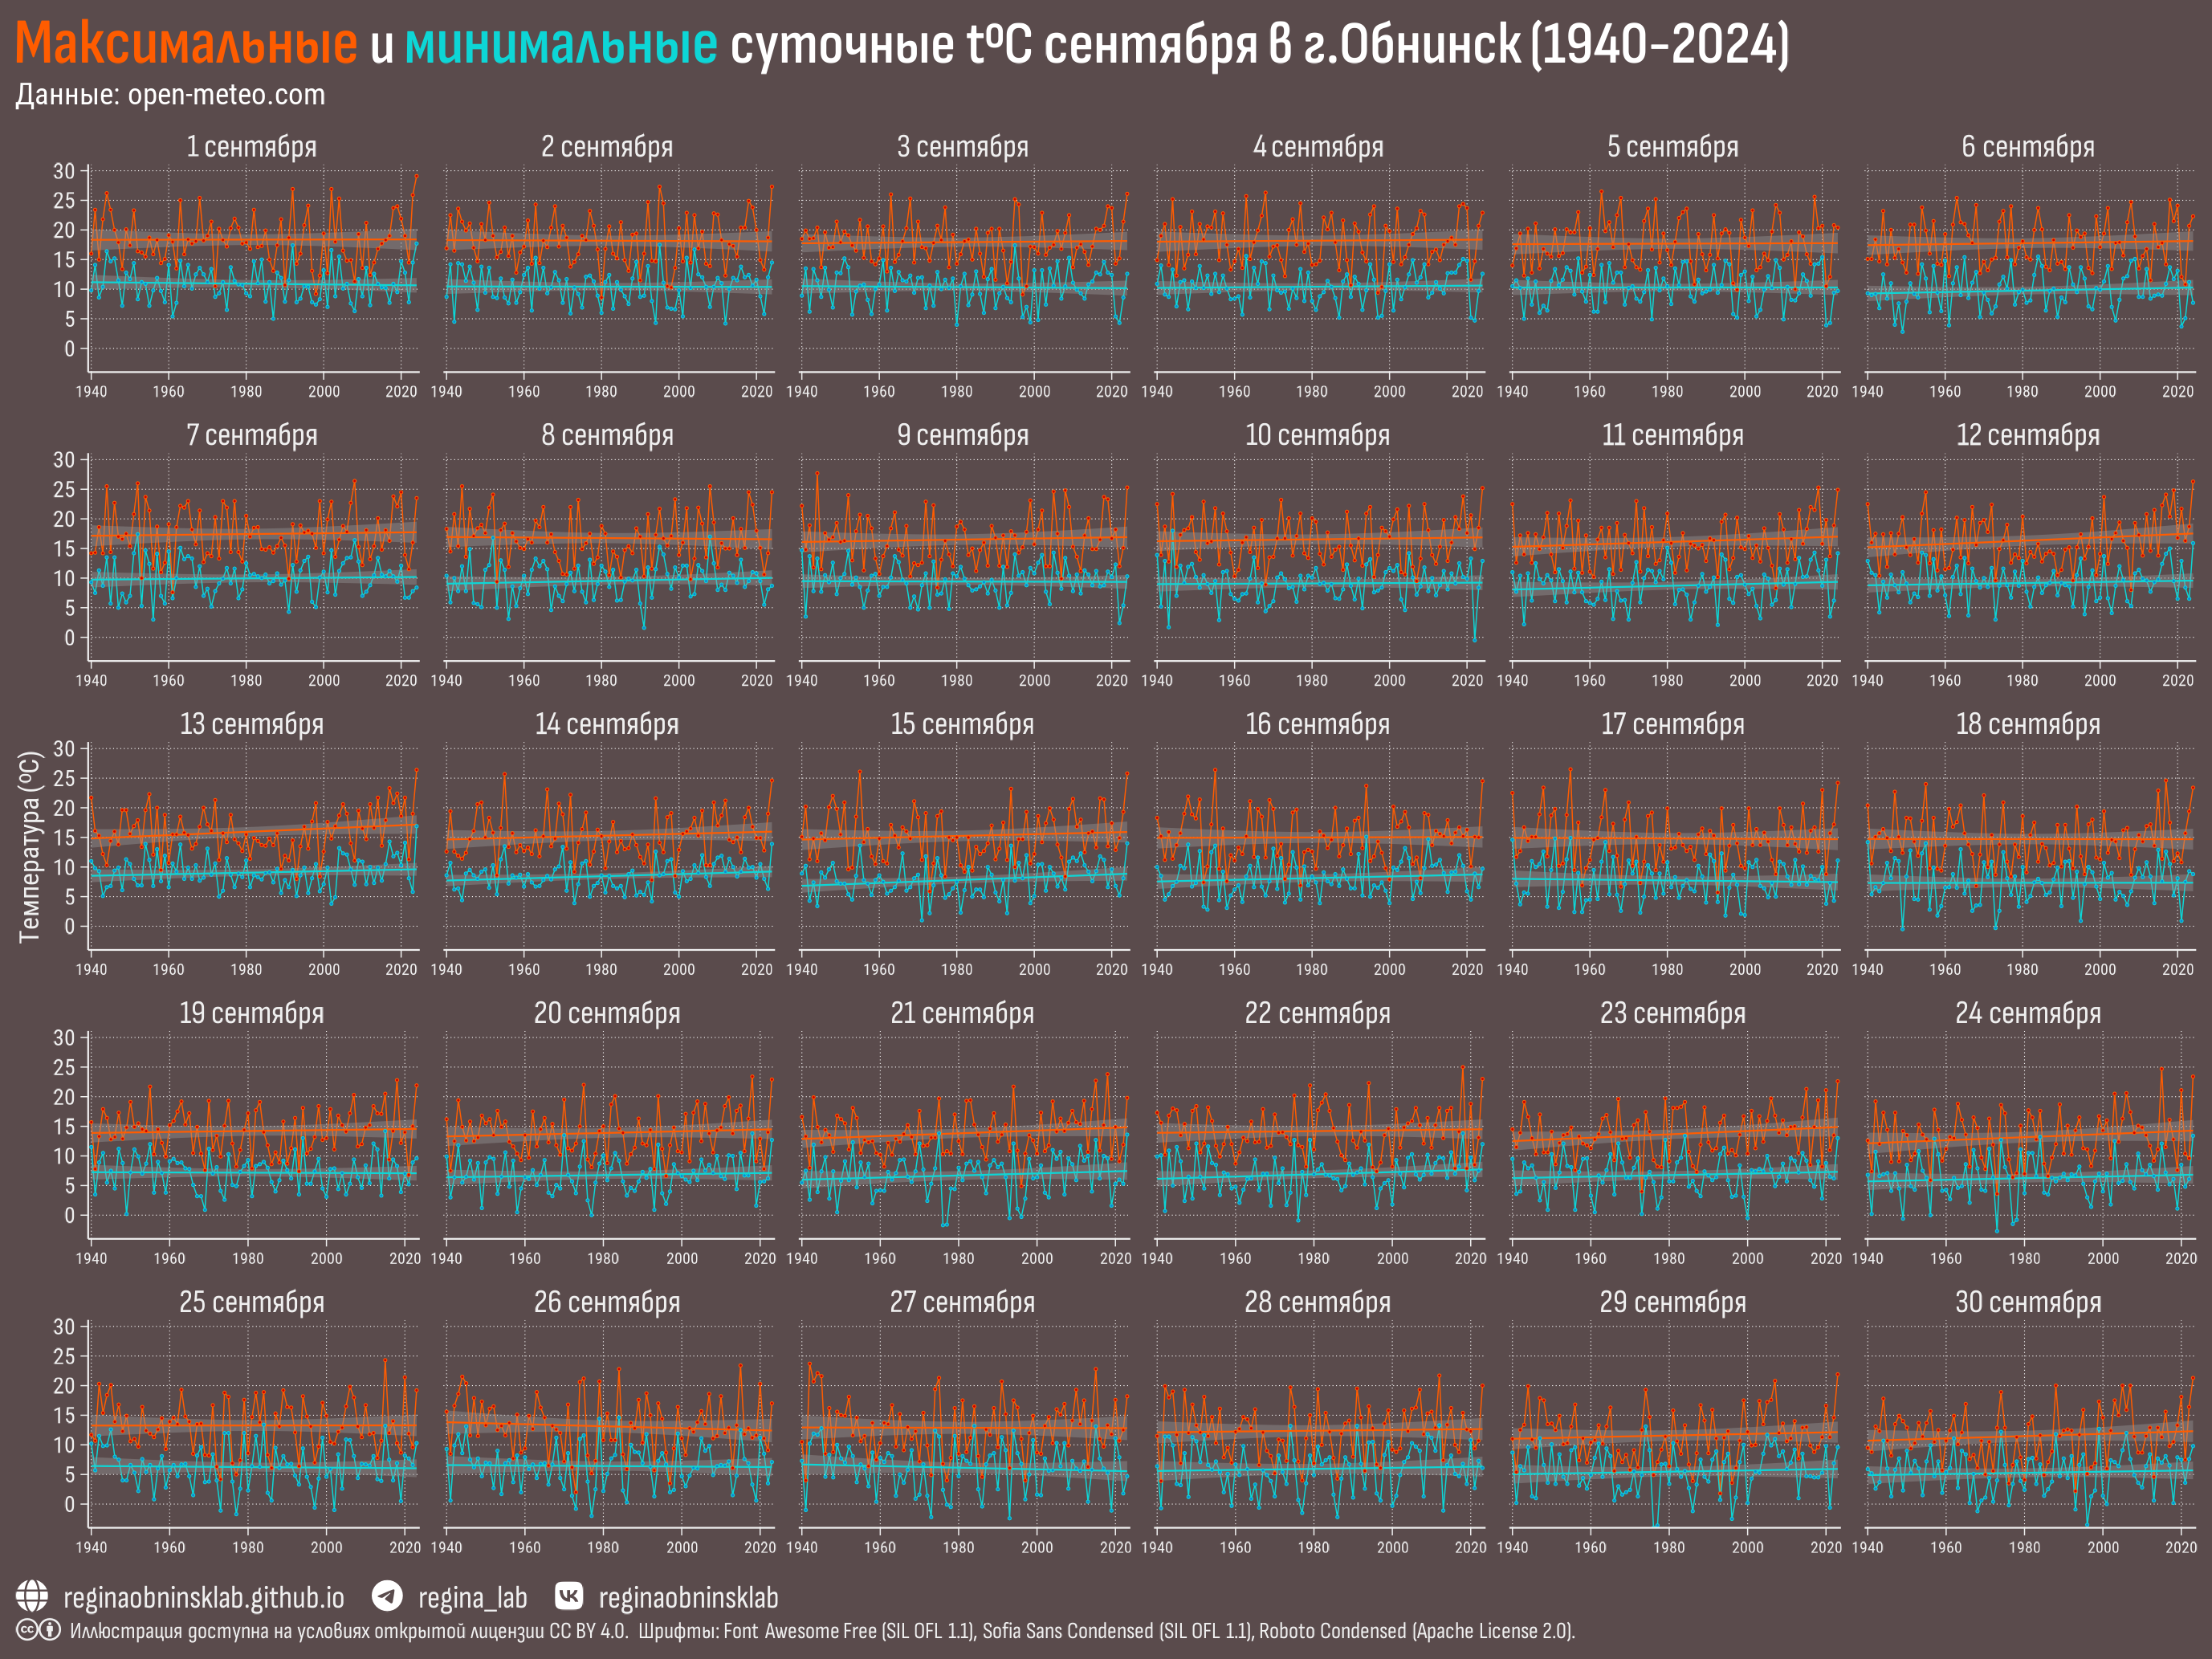The height and width of the screenshot is (1659, 2212).
Task: Click the 6 сентября panel heading
Action: coord(2028,147)
